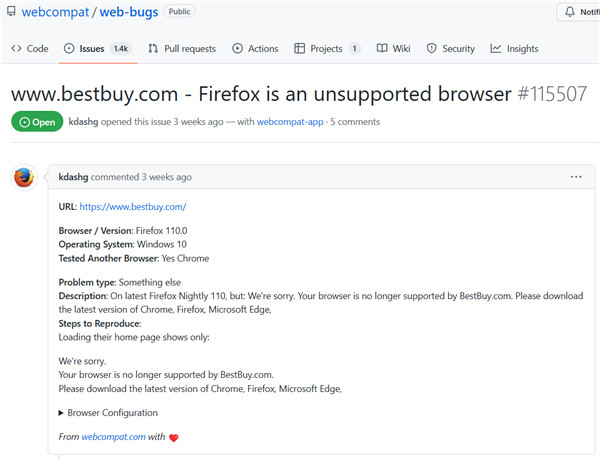
Task: Click the Yes Chrome text
Action: point(185,258)
